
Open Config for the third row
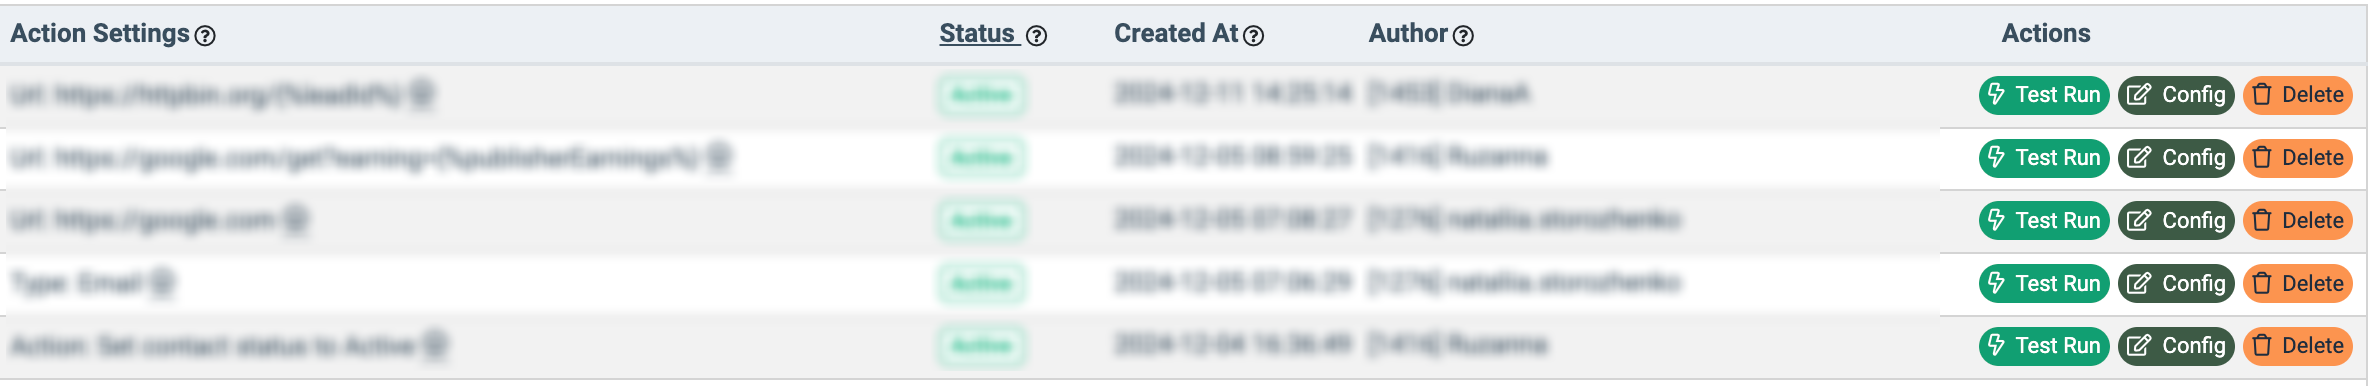(x=2176, y=221)
